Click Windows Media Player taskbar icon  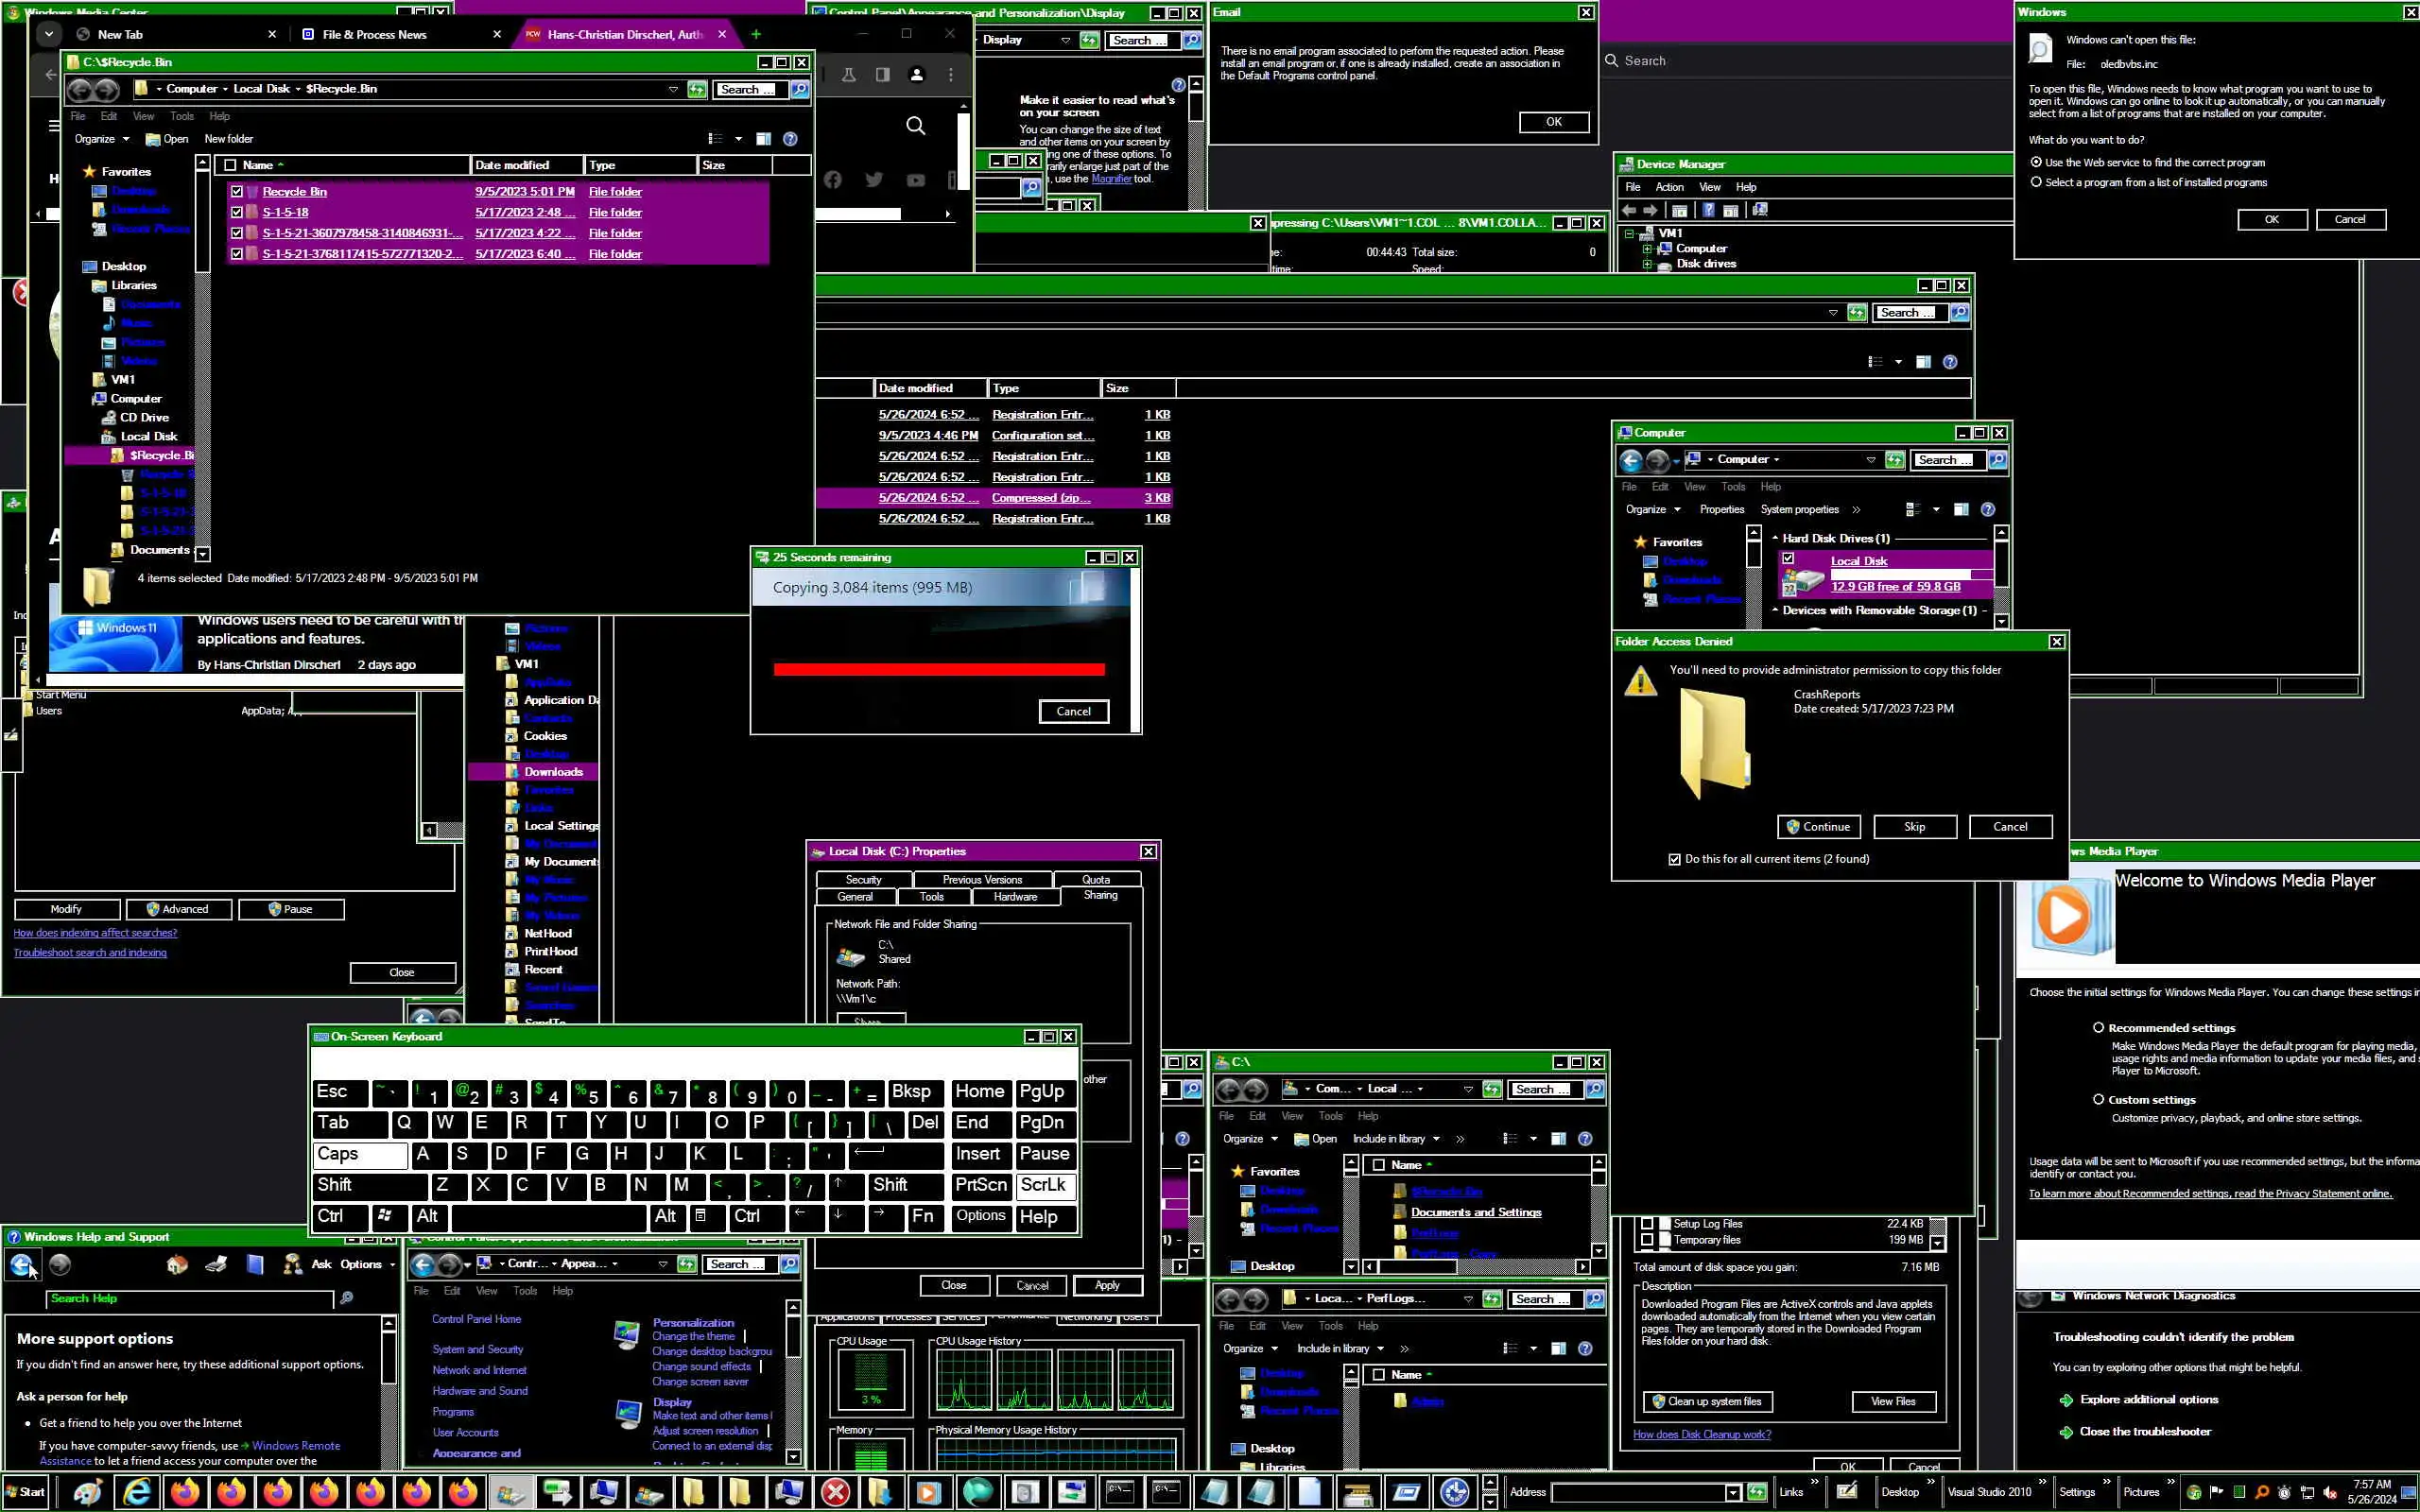pyautogui.click(x=927, y=1492)
